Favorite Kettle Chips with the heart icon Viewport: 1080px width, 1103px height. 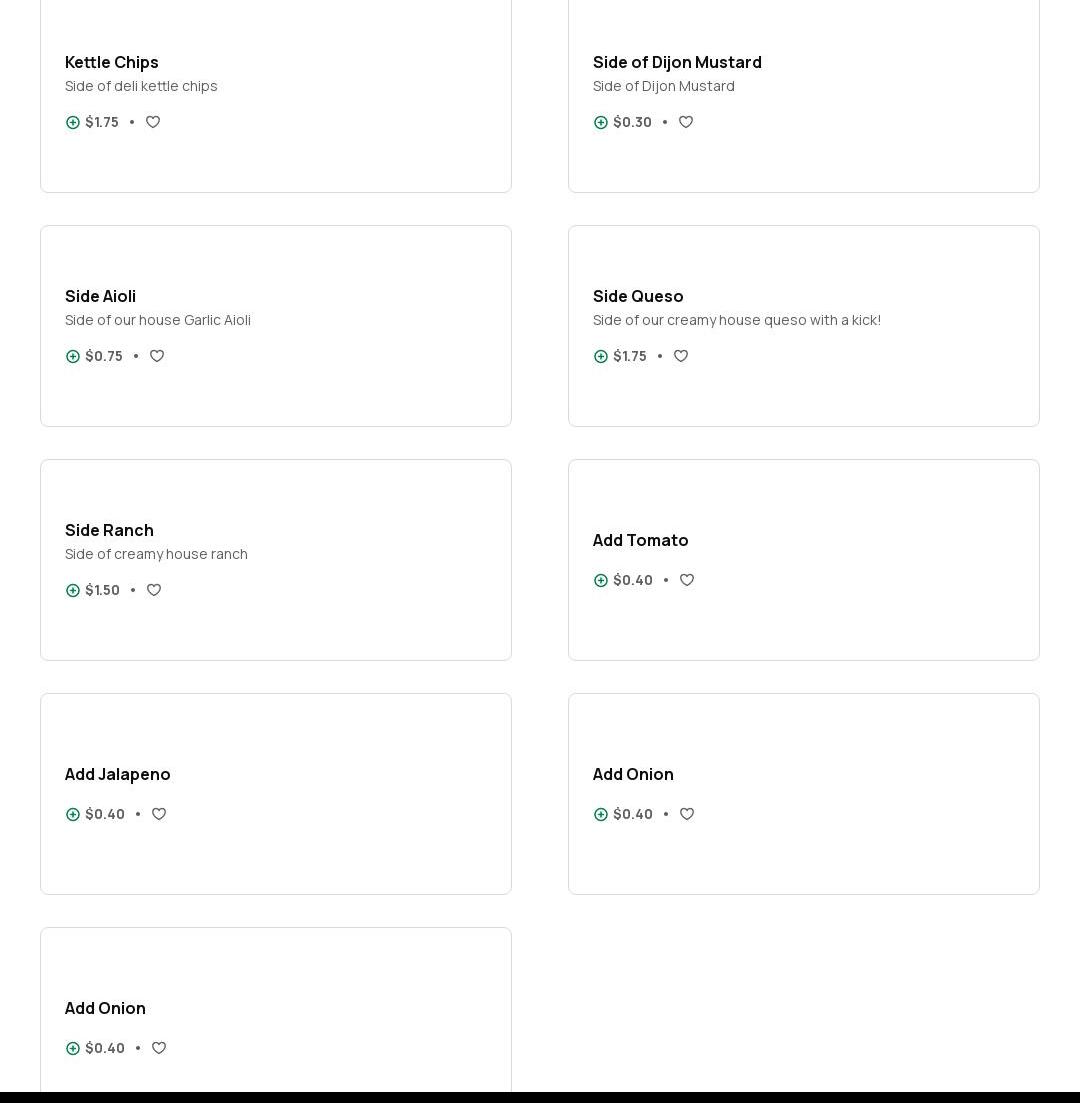pos(153,122)
